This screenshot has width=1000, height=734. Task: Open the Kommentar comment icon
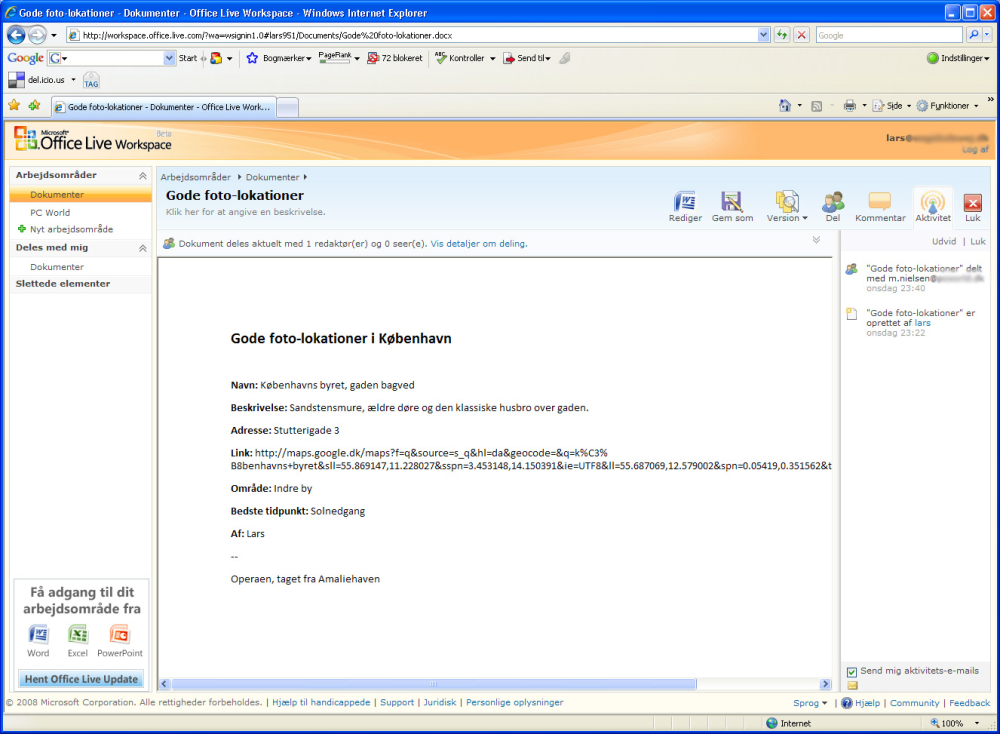tap(880, 203)
